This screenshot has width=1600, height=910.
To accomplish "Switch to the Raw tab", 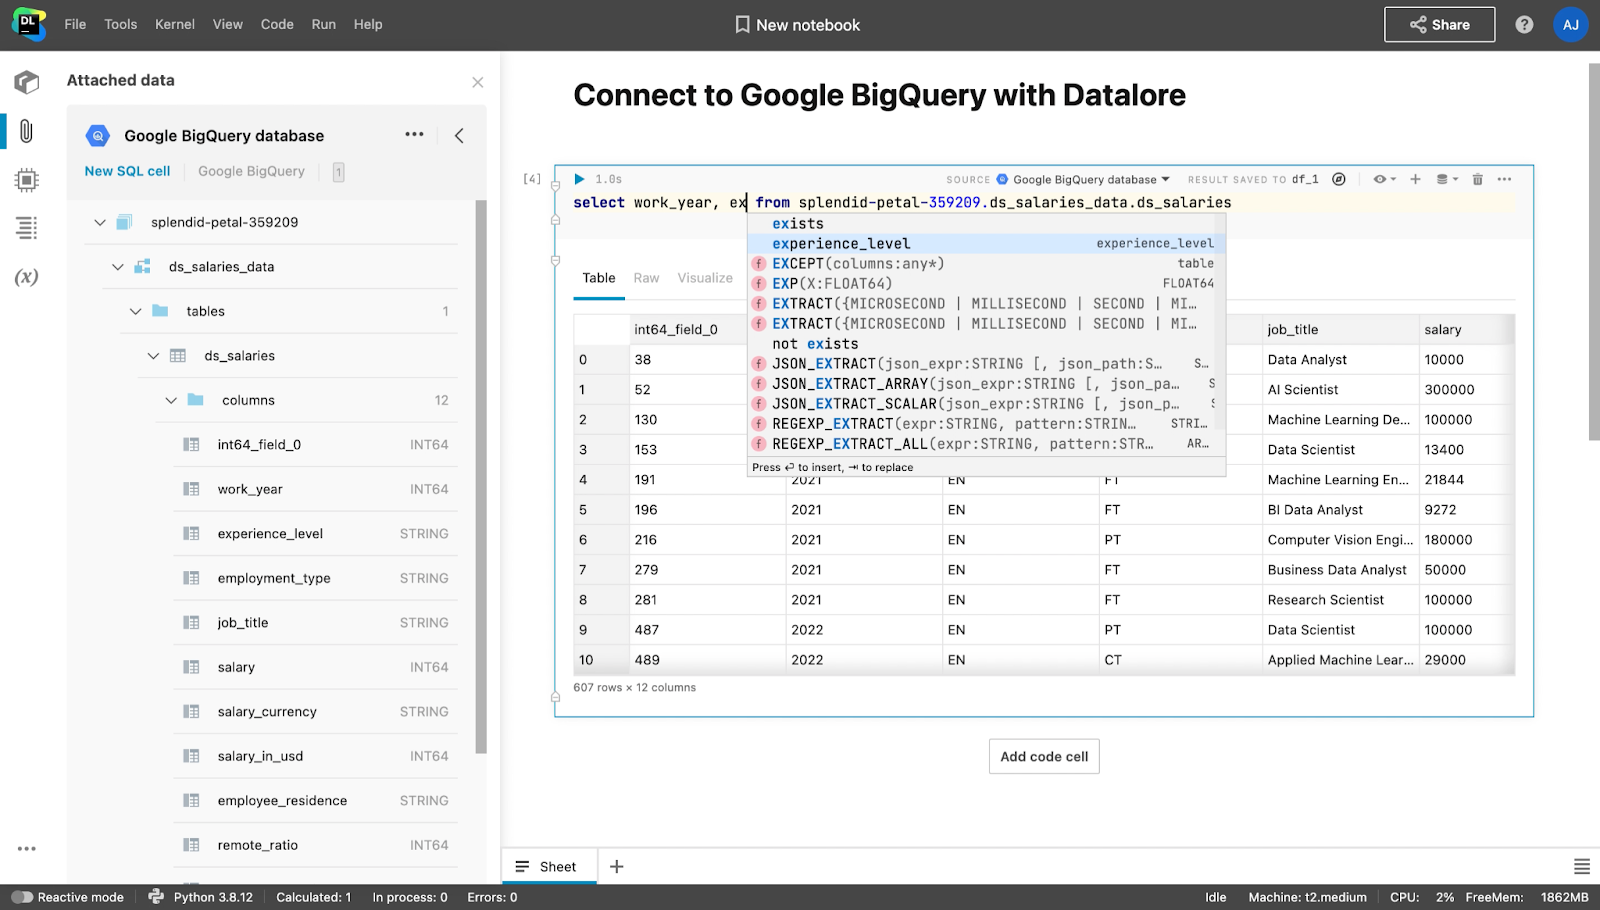I will pyautogui.click(x=646, y=278).
